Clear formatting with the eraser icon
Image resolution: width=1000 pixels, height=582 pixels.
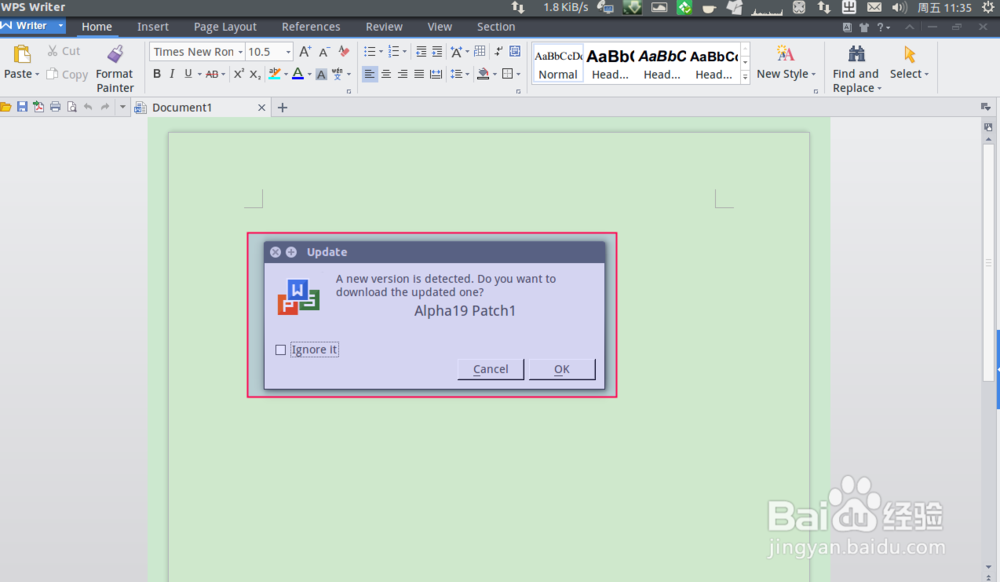[344, 52]
